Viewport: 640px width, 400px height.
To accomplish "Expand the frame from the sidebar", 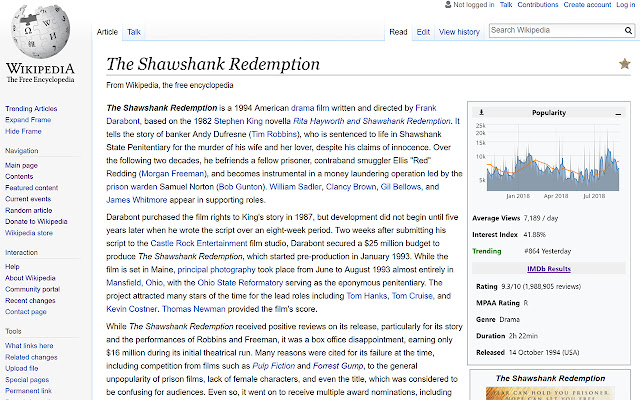I will (27, 119).
